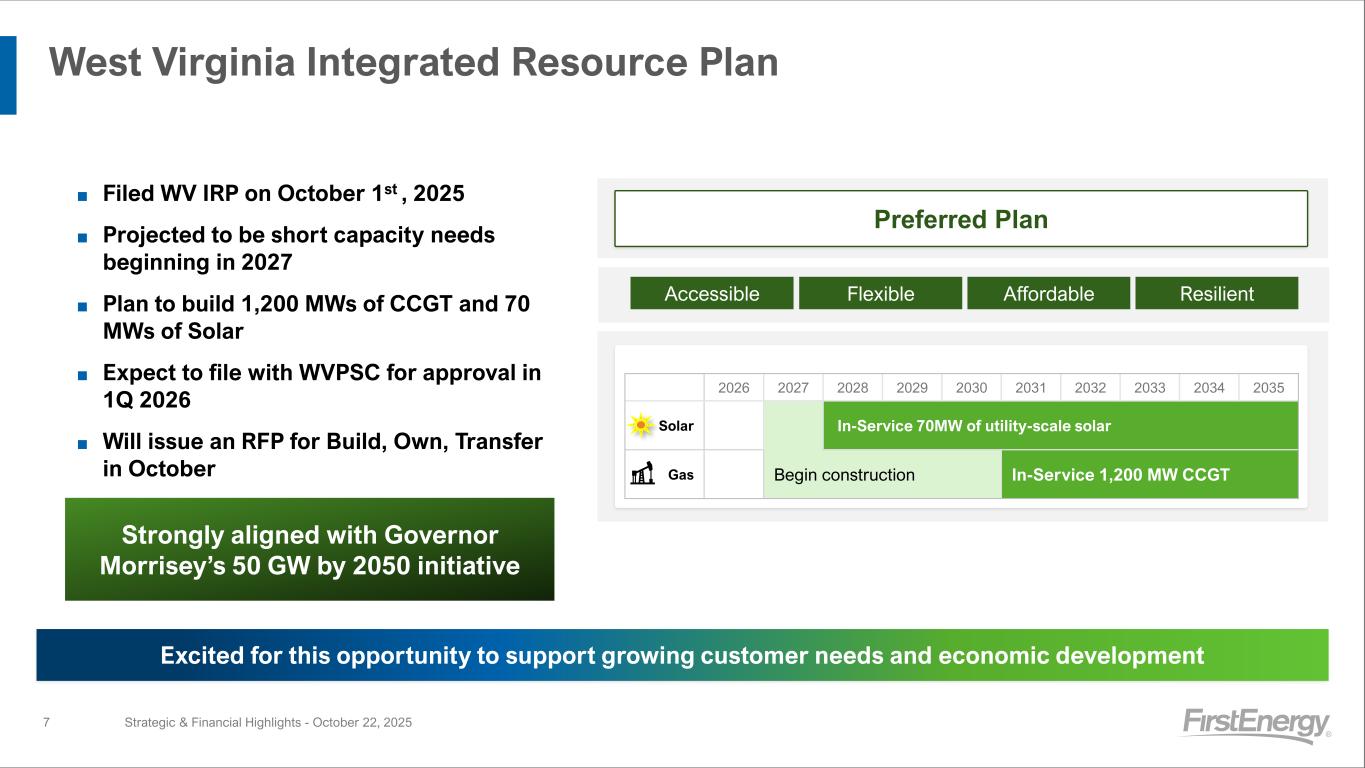Click the sun icon in the Solar row
Image resolution: width=1365 pixels, height=768 pixels.
click(x=640, y=426)
